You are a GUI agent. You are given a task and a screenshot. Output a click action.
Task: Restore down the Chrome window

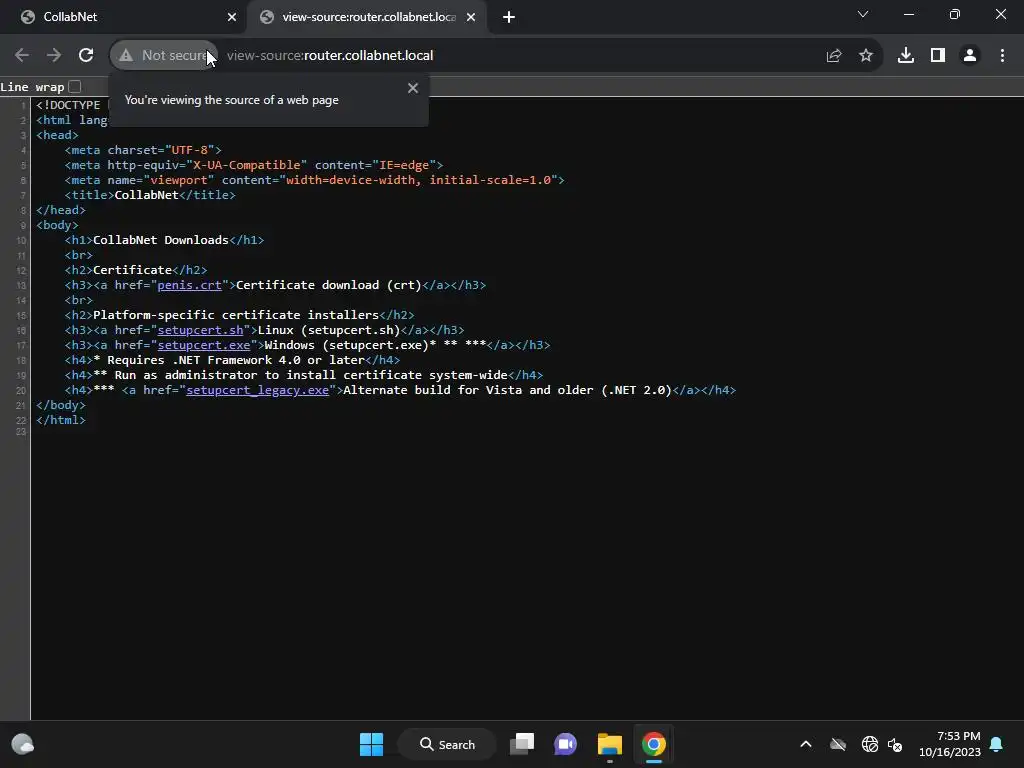tap(955, 14)
